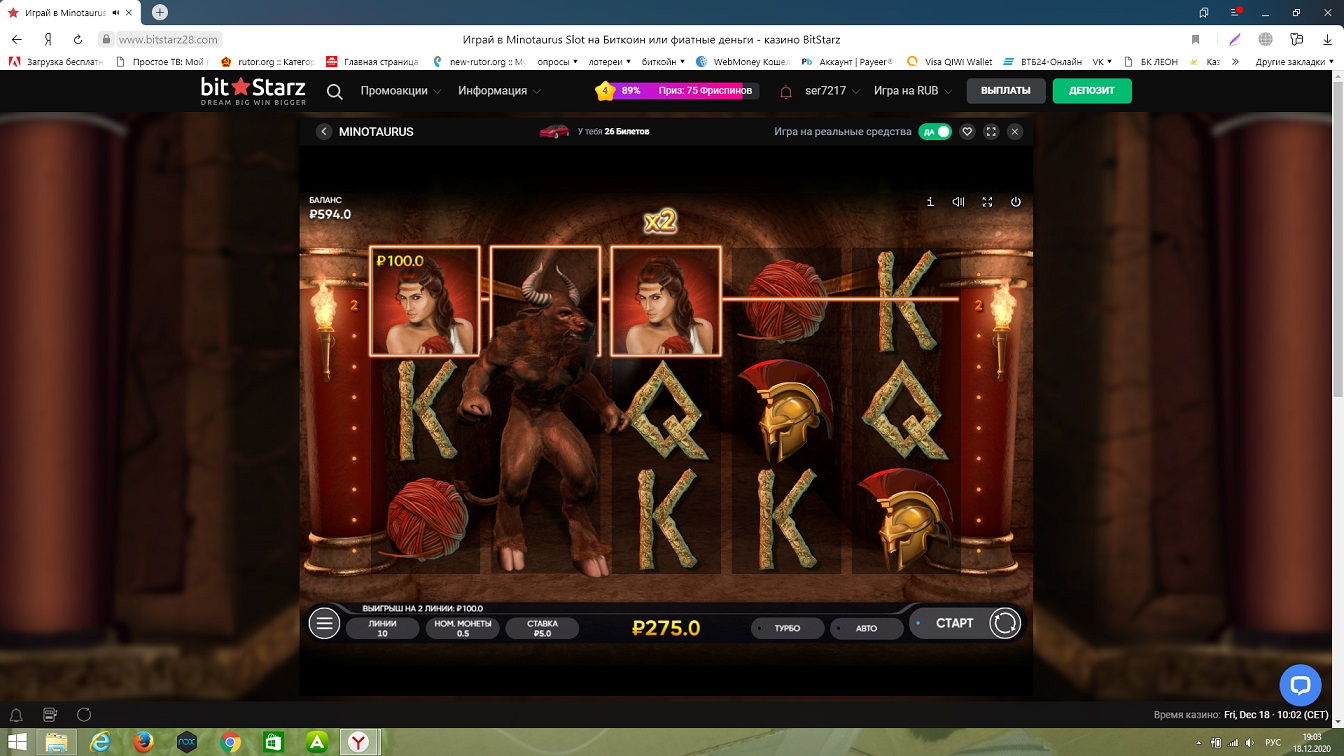Open File Explorer from taskbar

coord(58,742)
